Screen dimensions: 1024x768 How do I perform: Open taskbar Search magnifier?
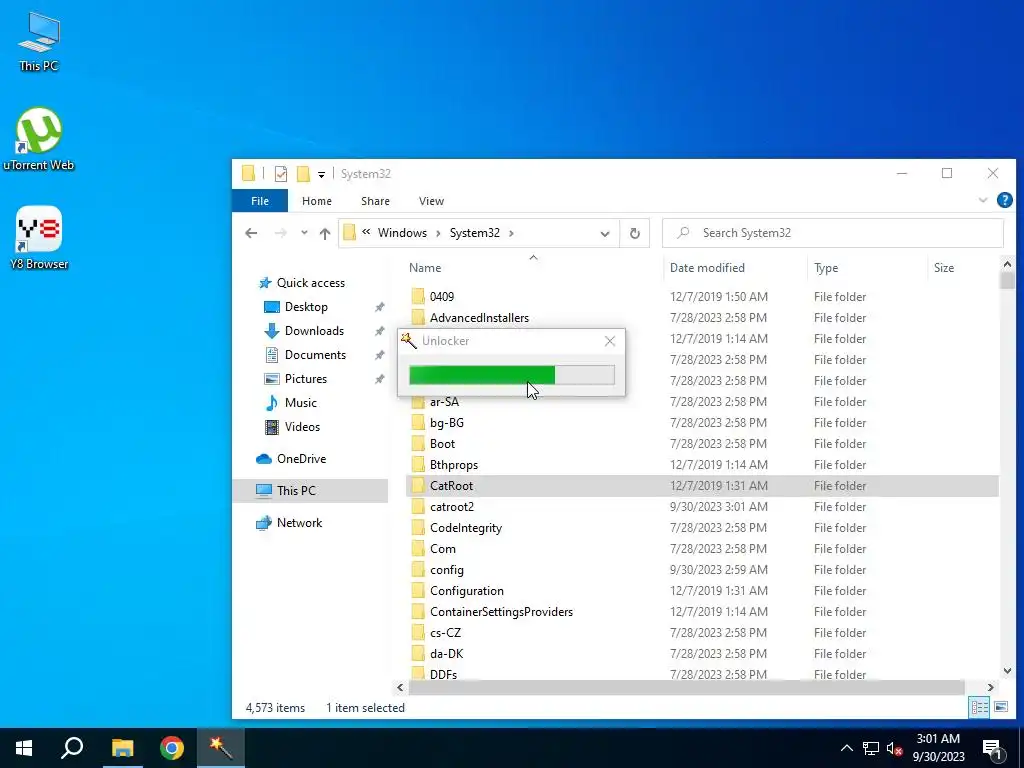pos(72,748)
